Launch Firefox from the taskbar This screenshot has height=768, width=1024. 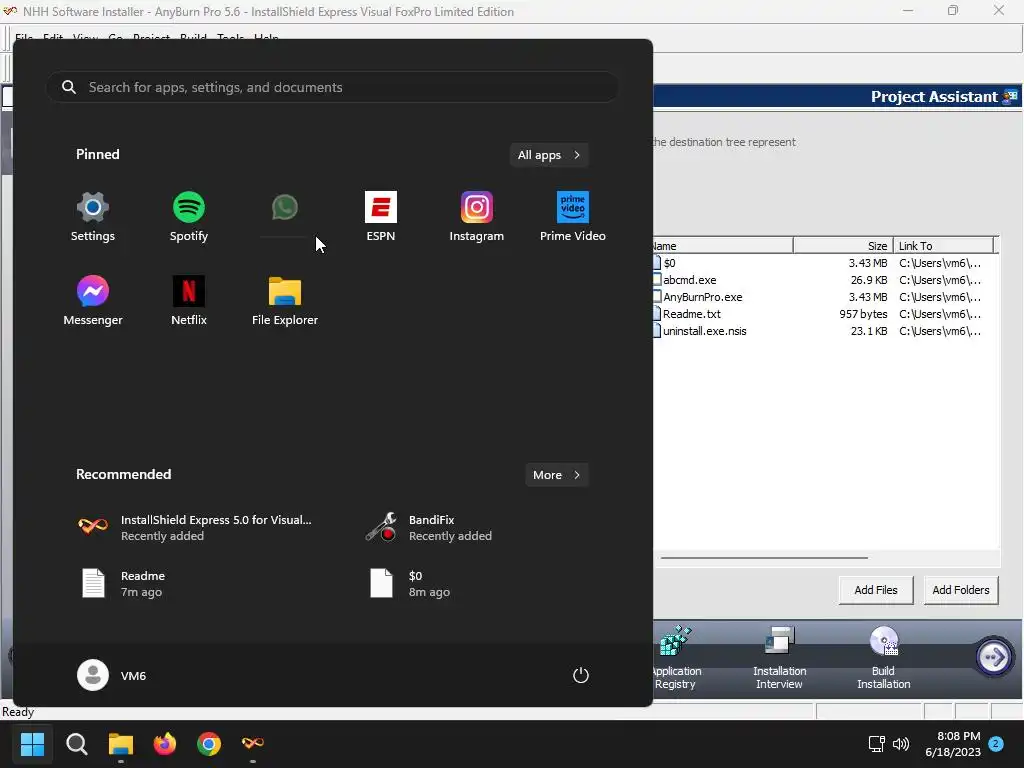[x=165, y=744]
